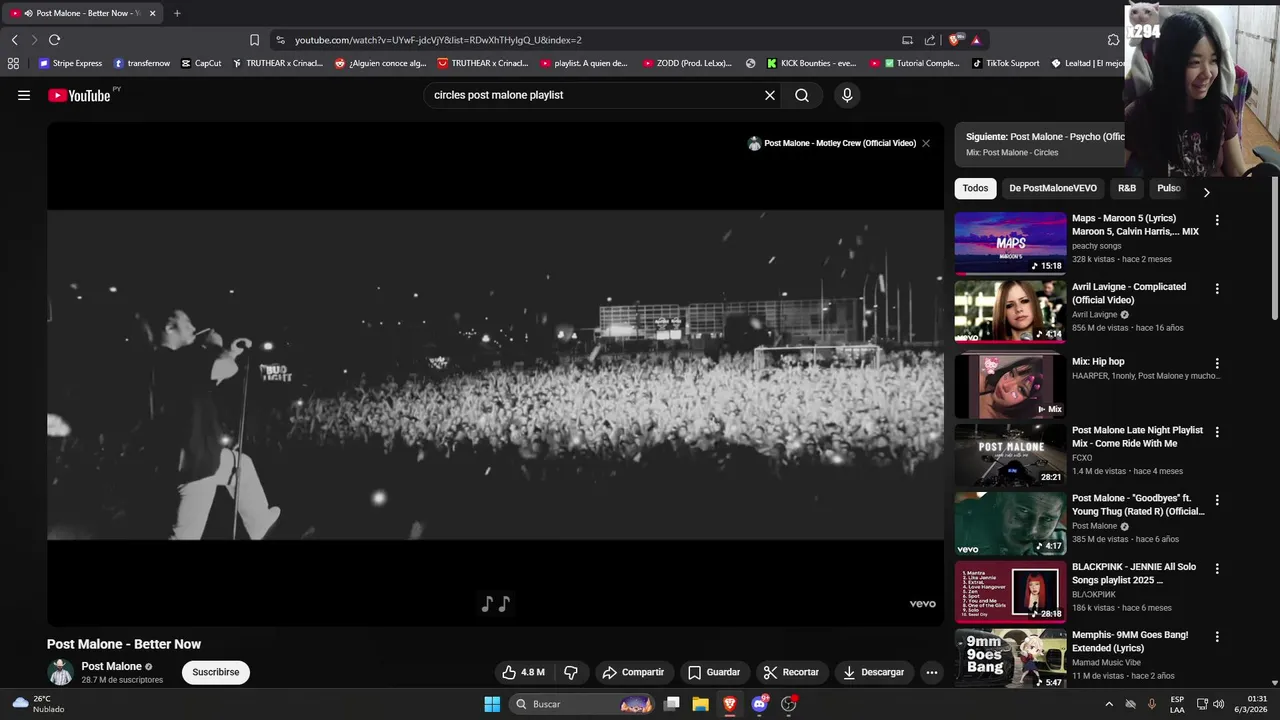1280x720 pixels.
Task: Open options for Avril Lavigne Complicated video
Action: tap(1217, 289)
